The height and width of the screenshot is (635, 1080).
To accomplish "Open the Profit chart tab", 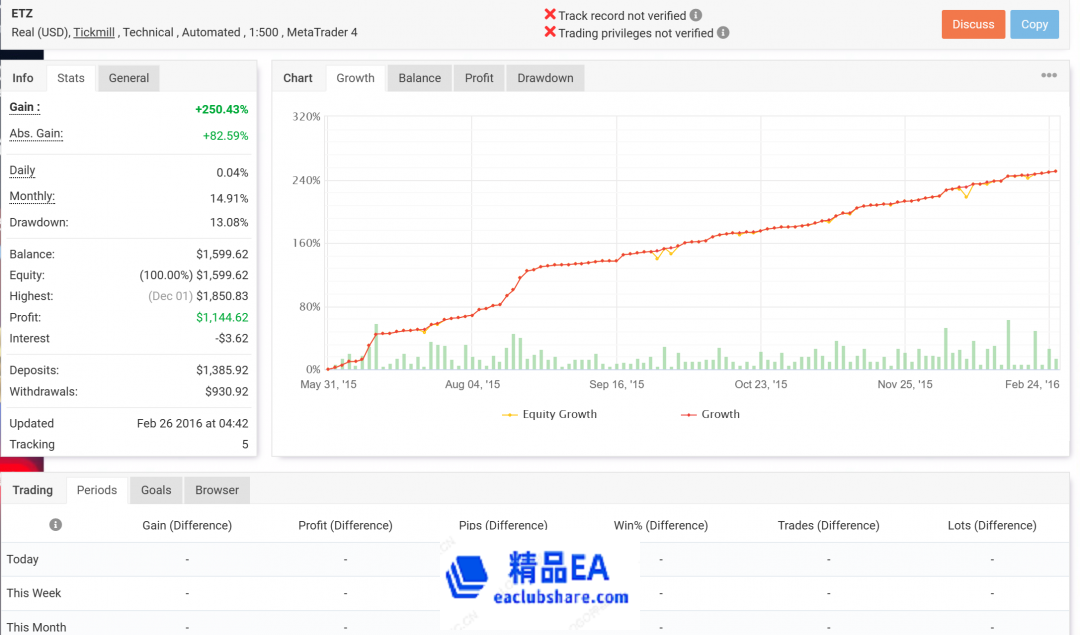I will pyautogui.click(x=479, y=78).
